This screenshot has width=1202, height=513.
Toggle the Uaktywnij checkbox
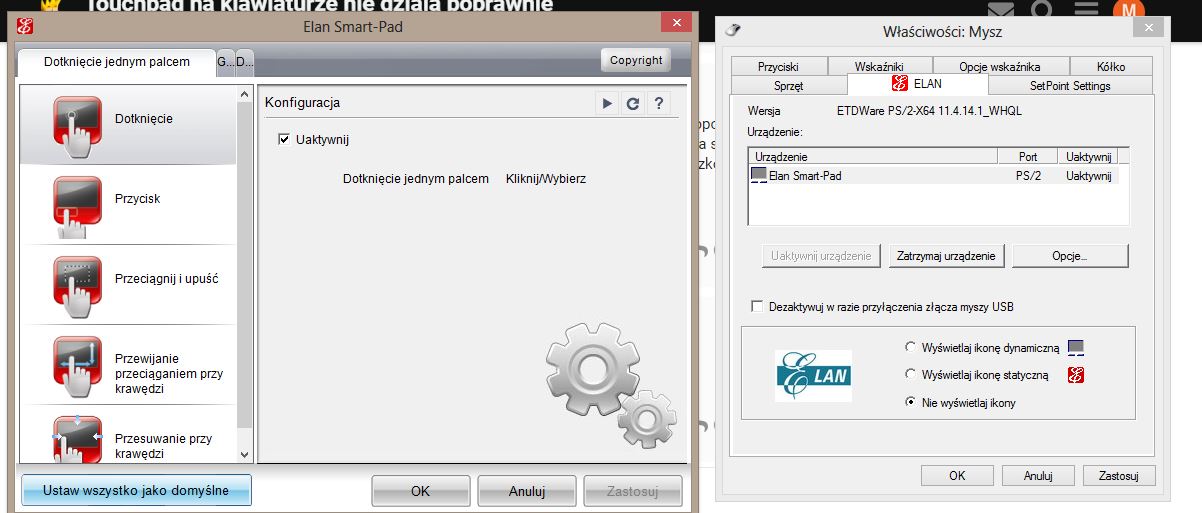click(x=284, y=140)
